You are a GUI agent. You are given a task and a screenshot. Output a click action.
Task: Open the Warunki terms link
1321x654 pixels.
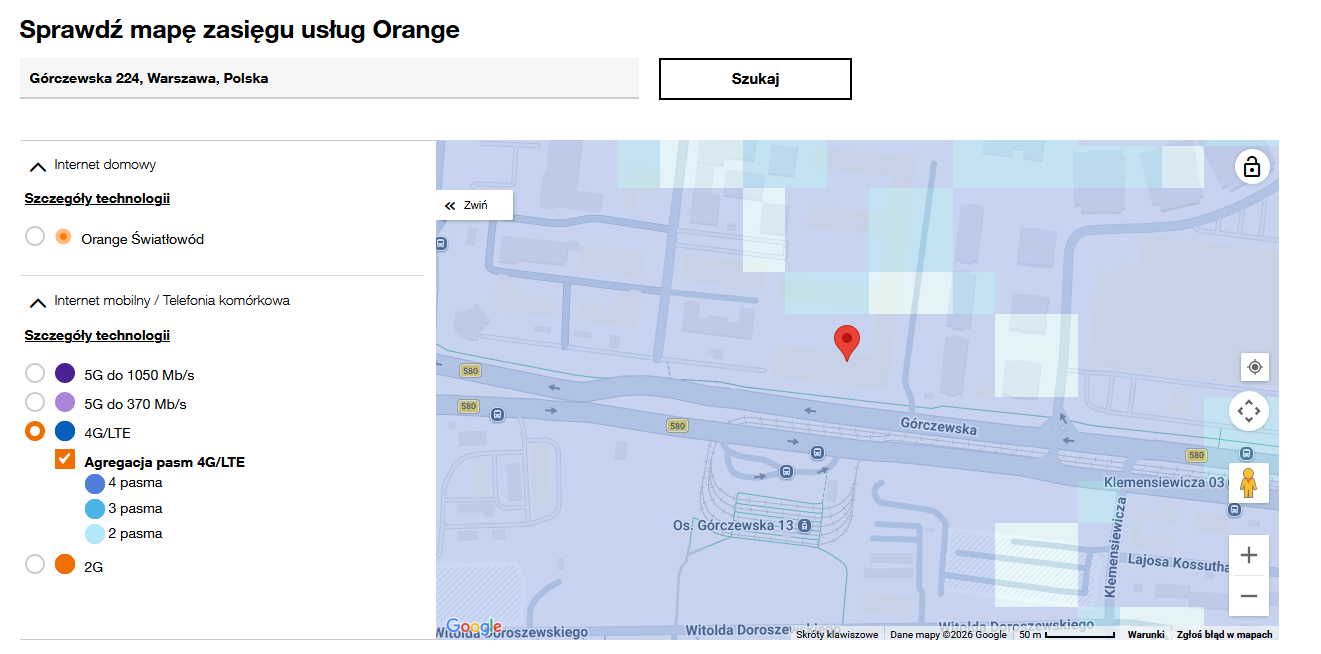tap(1146, 634)
